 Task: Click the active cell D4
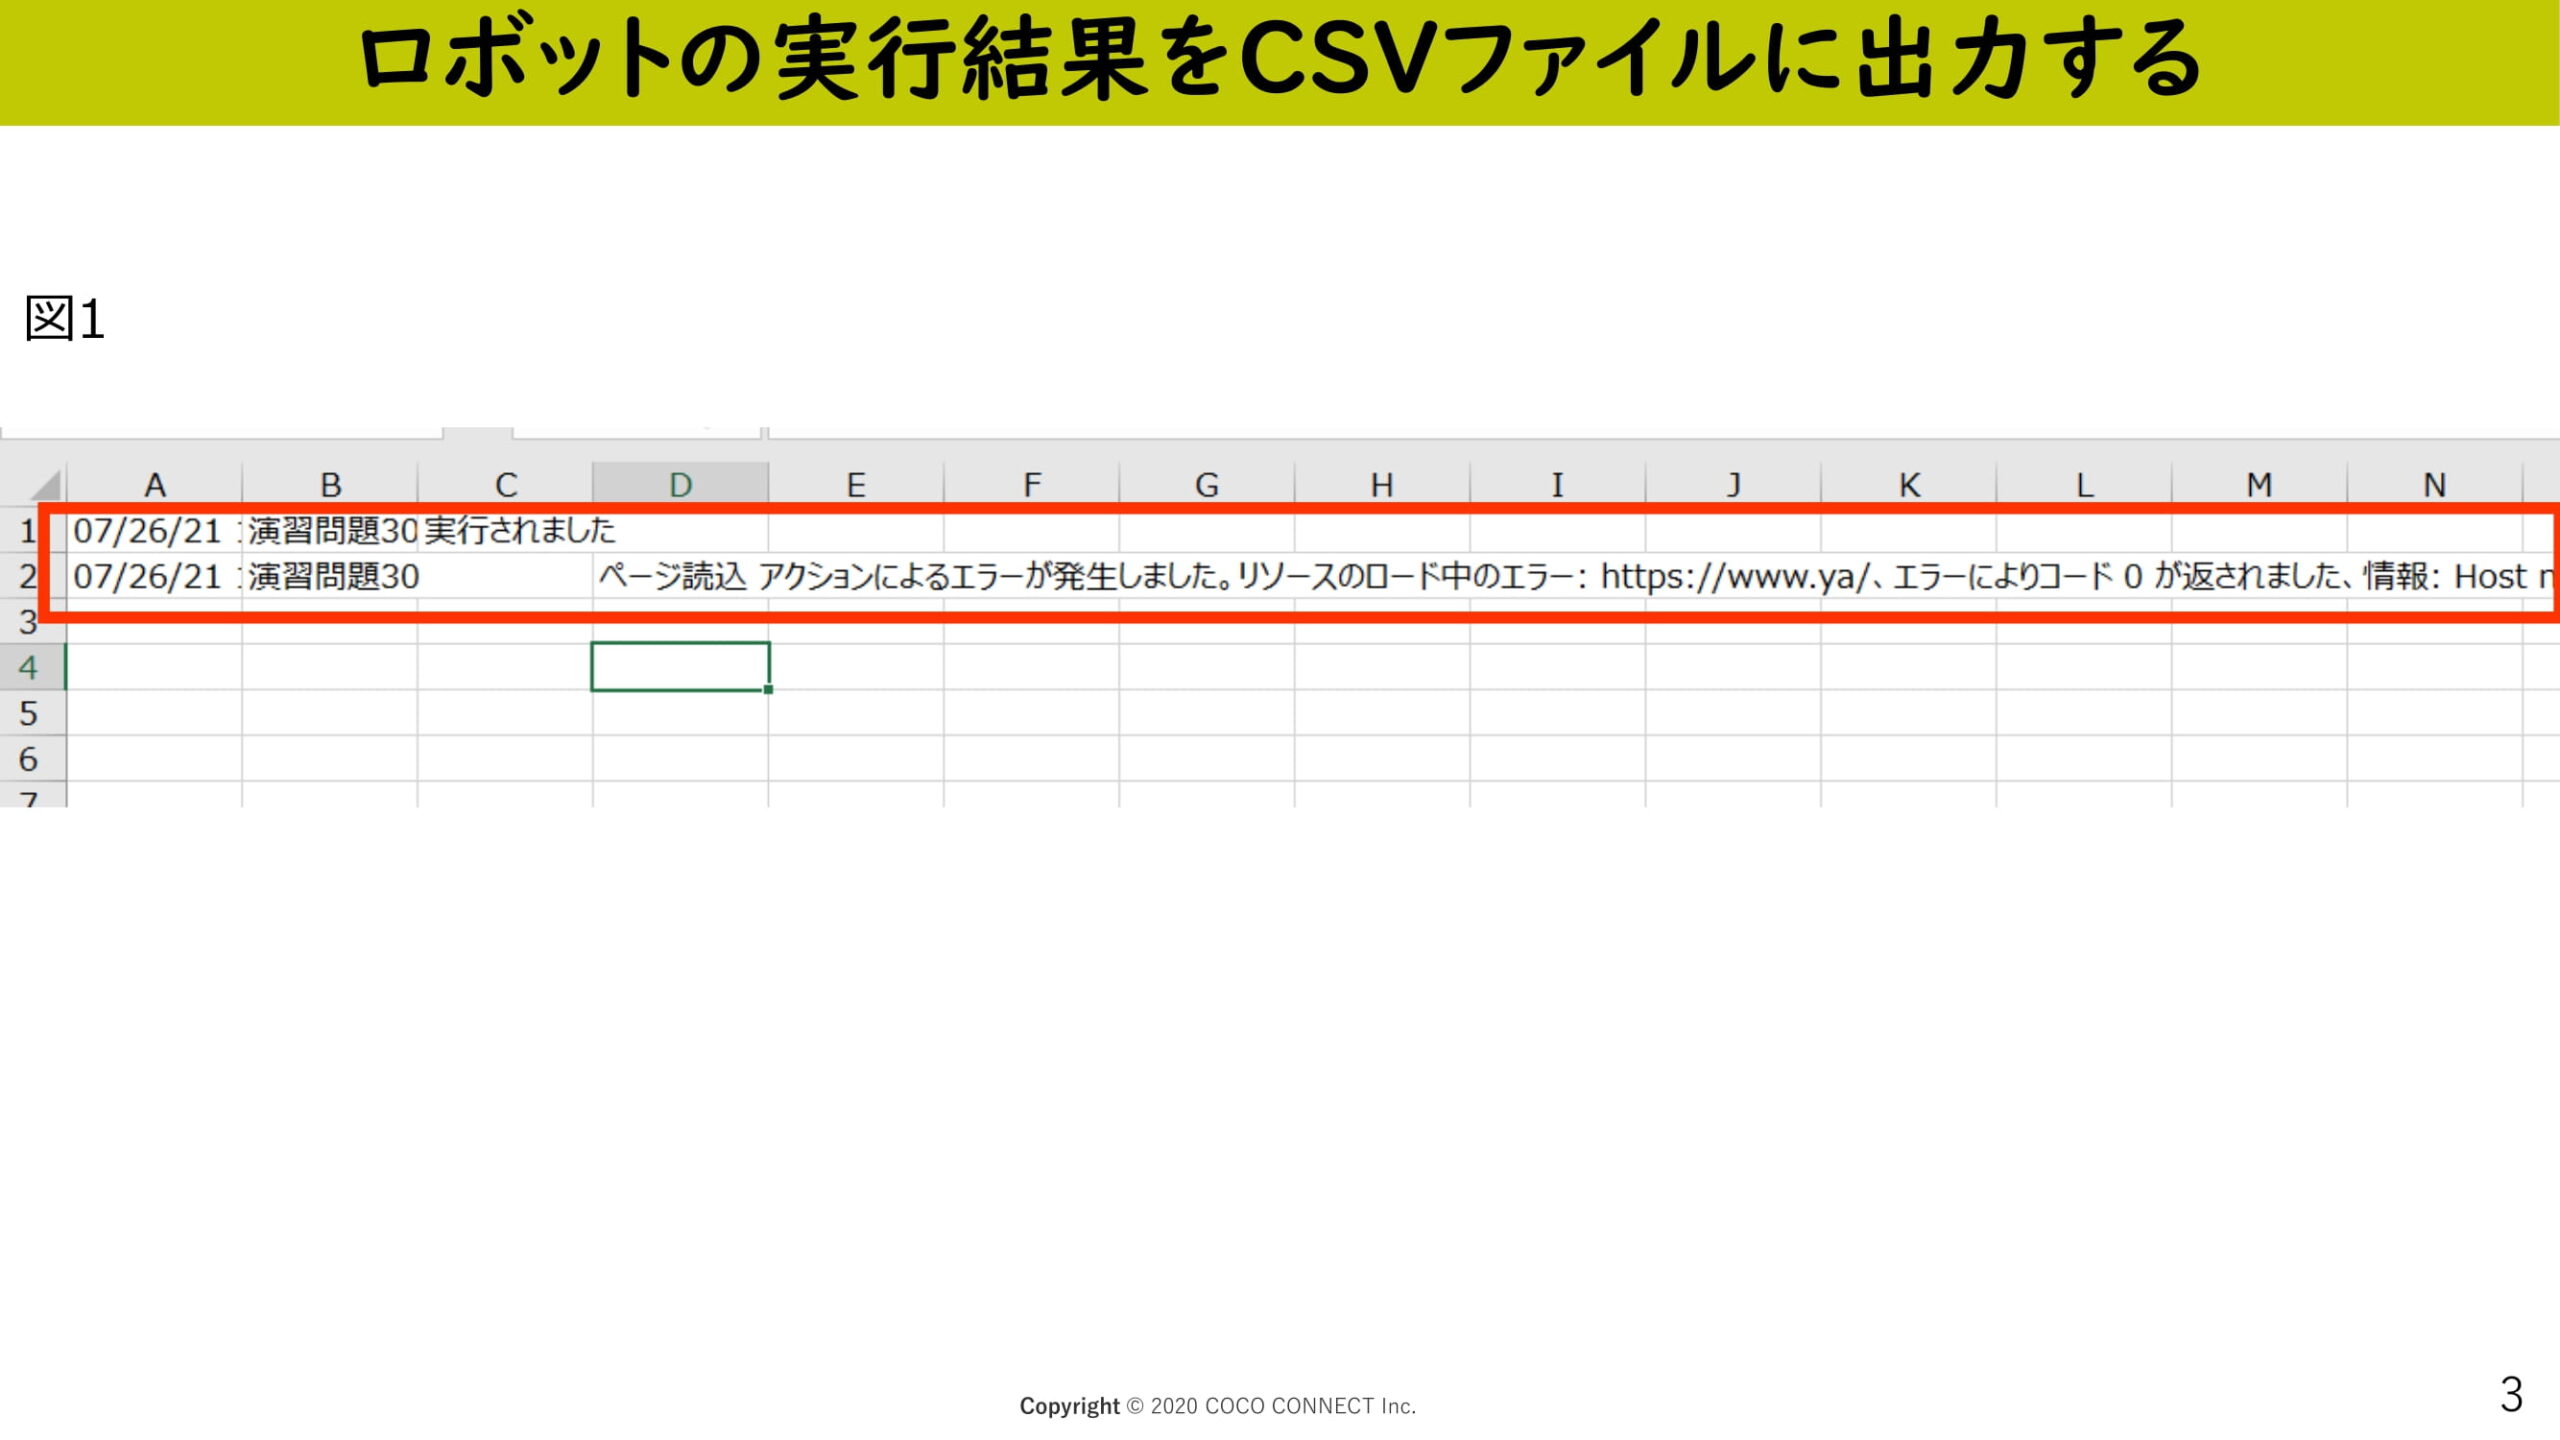click(x=680, y=667)
